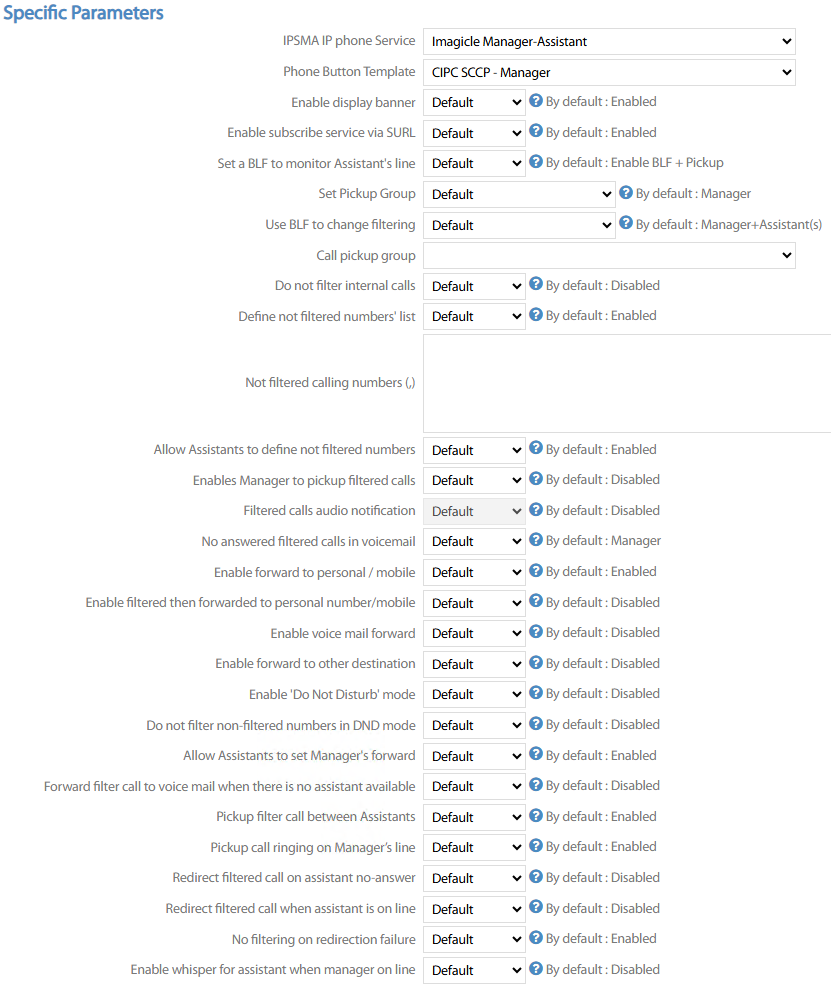
Task: Click help icon for Enable voice mail forward
Action: [x=535, y=632]
